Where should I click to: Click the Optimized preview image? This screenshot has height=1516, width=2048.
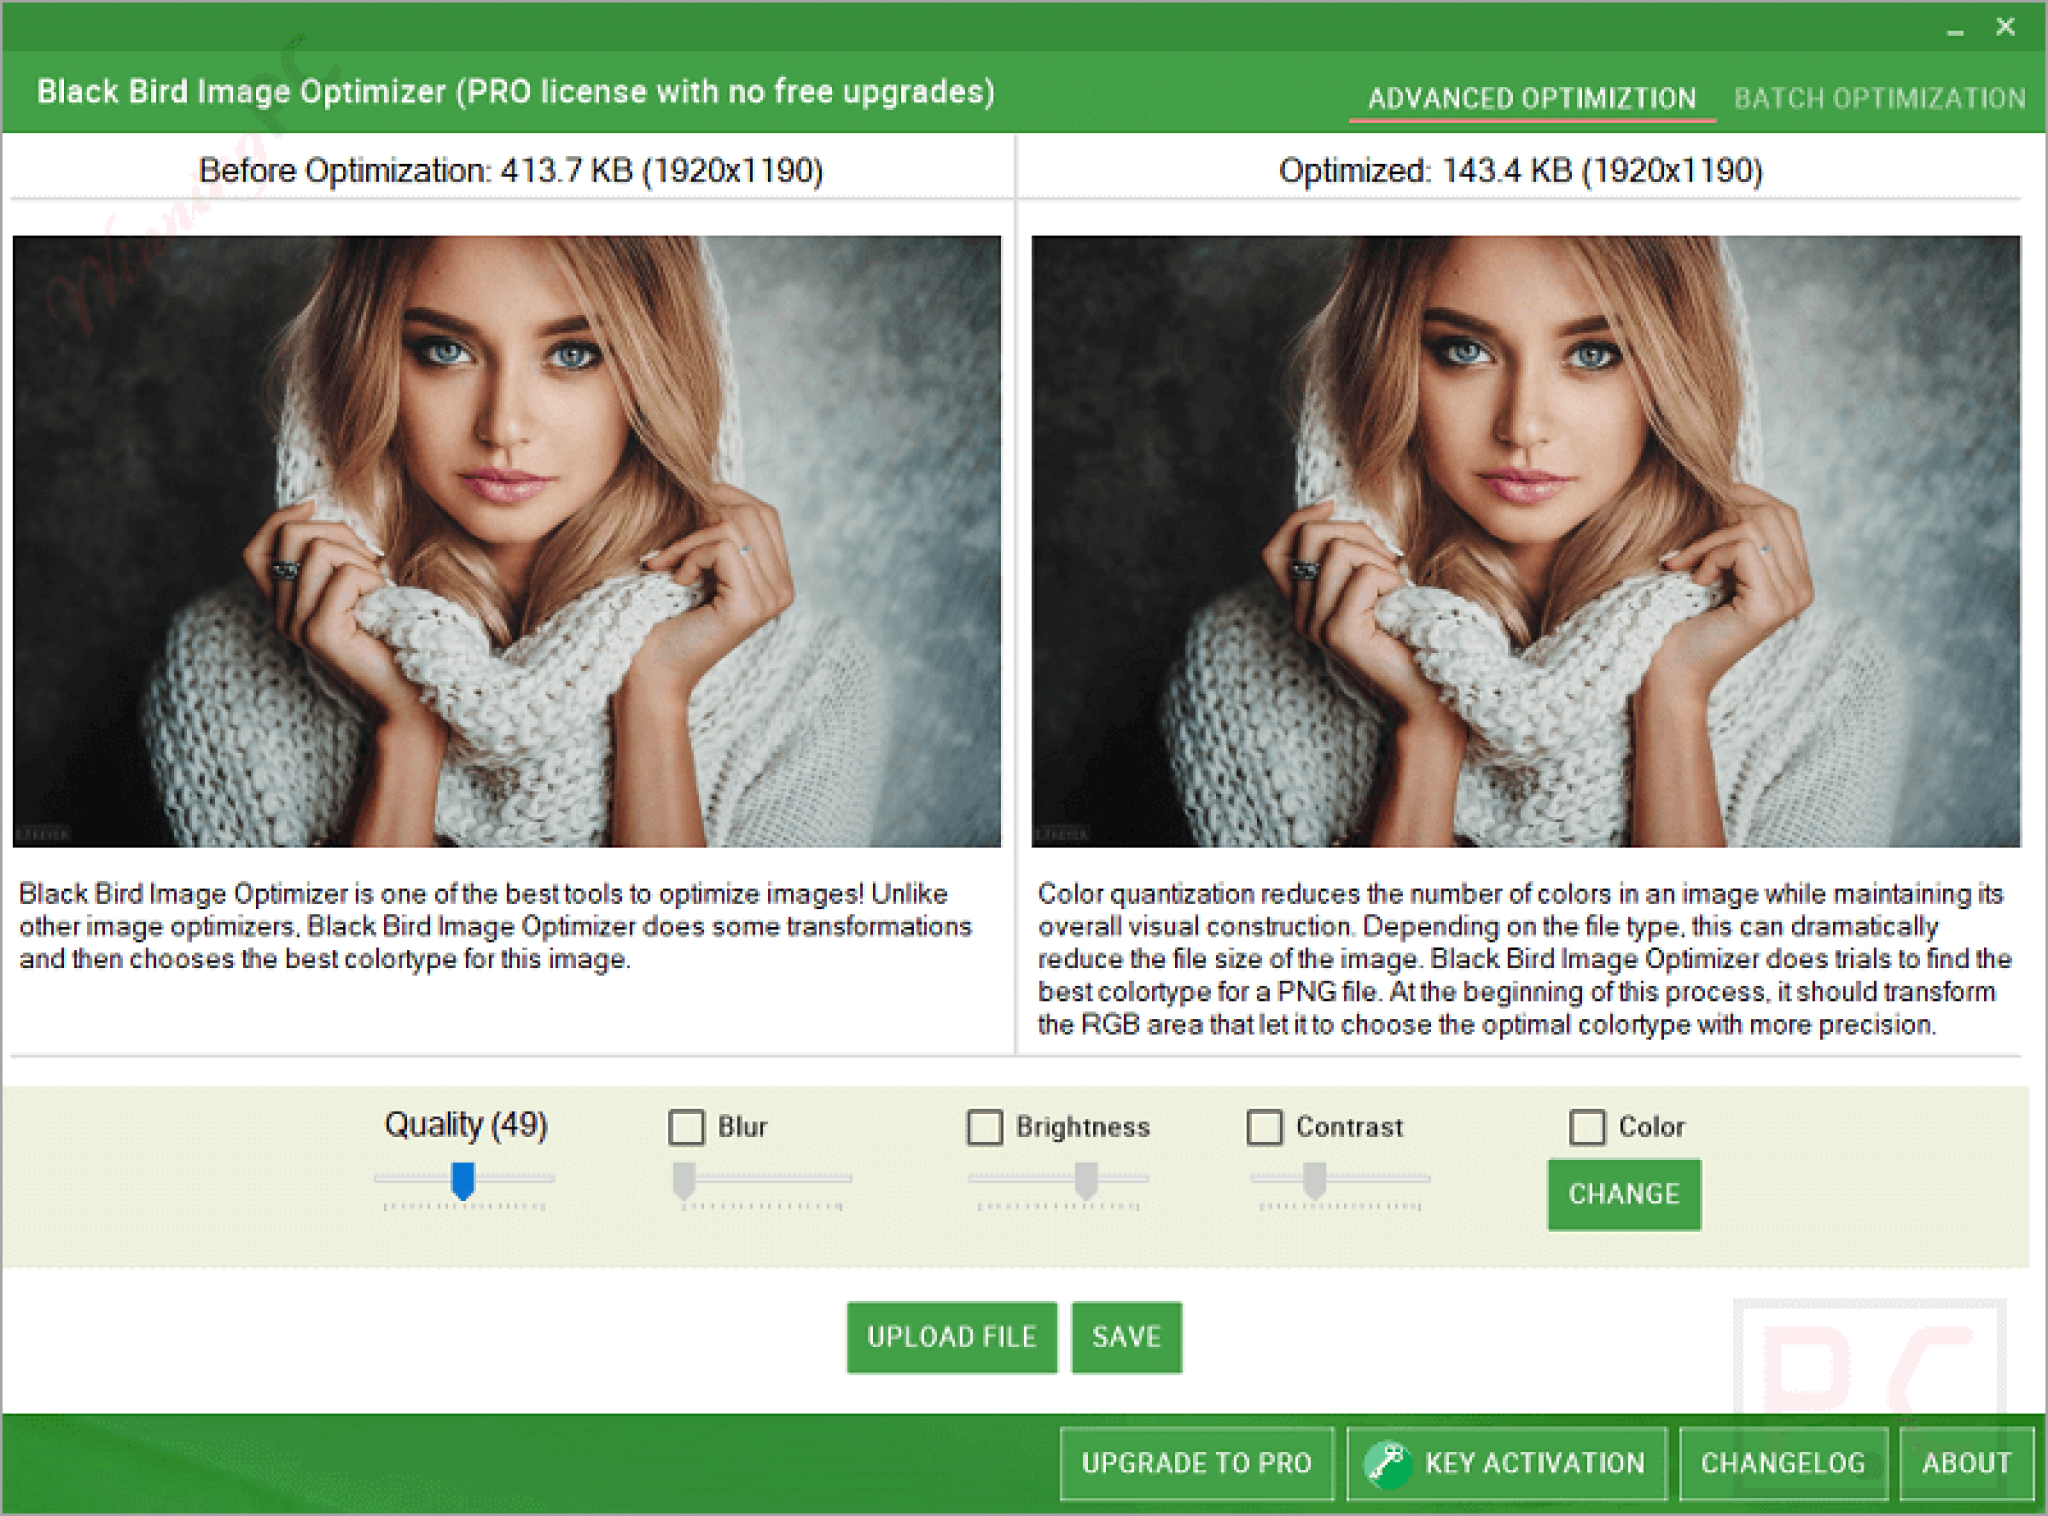tap(1526, 541)
